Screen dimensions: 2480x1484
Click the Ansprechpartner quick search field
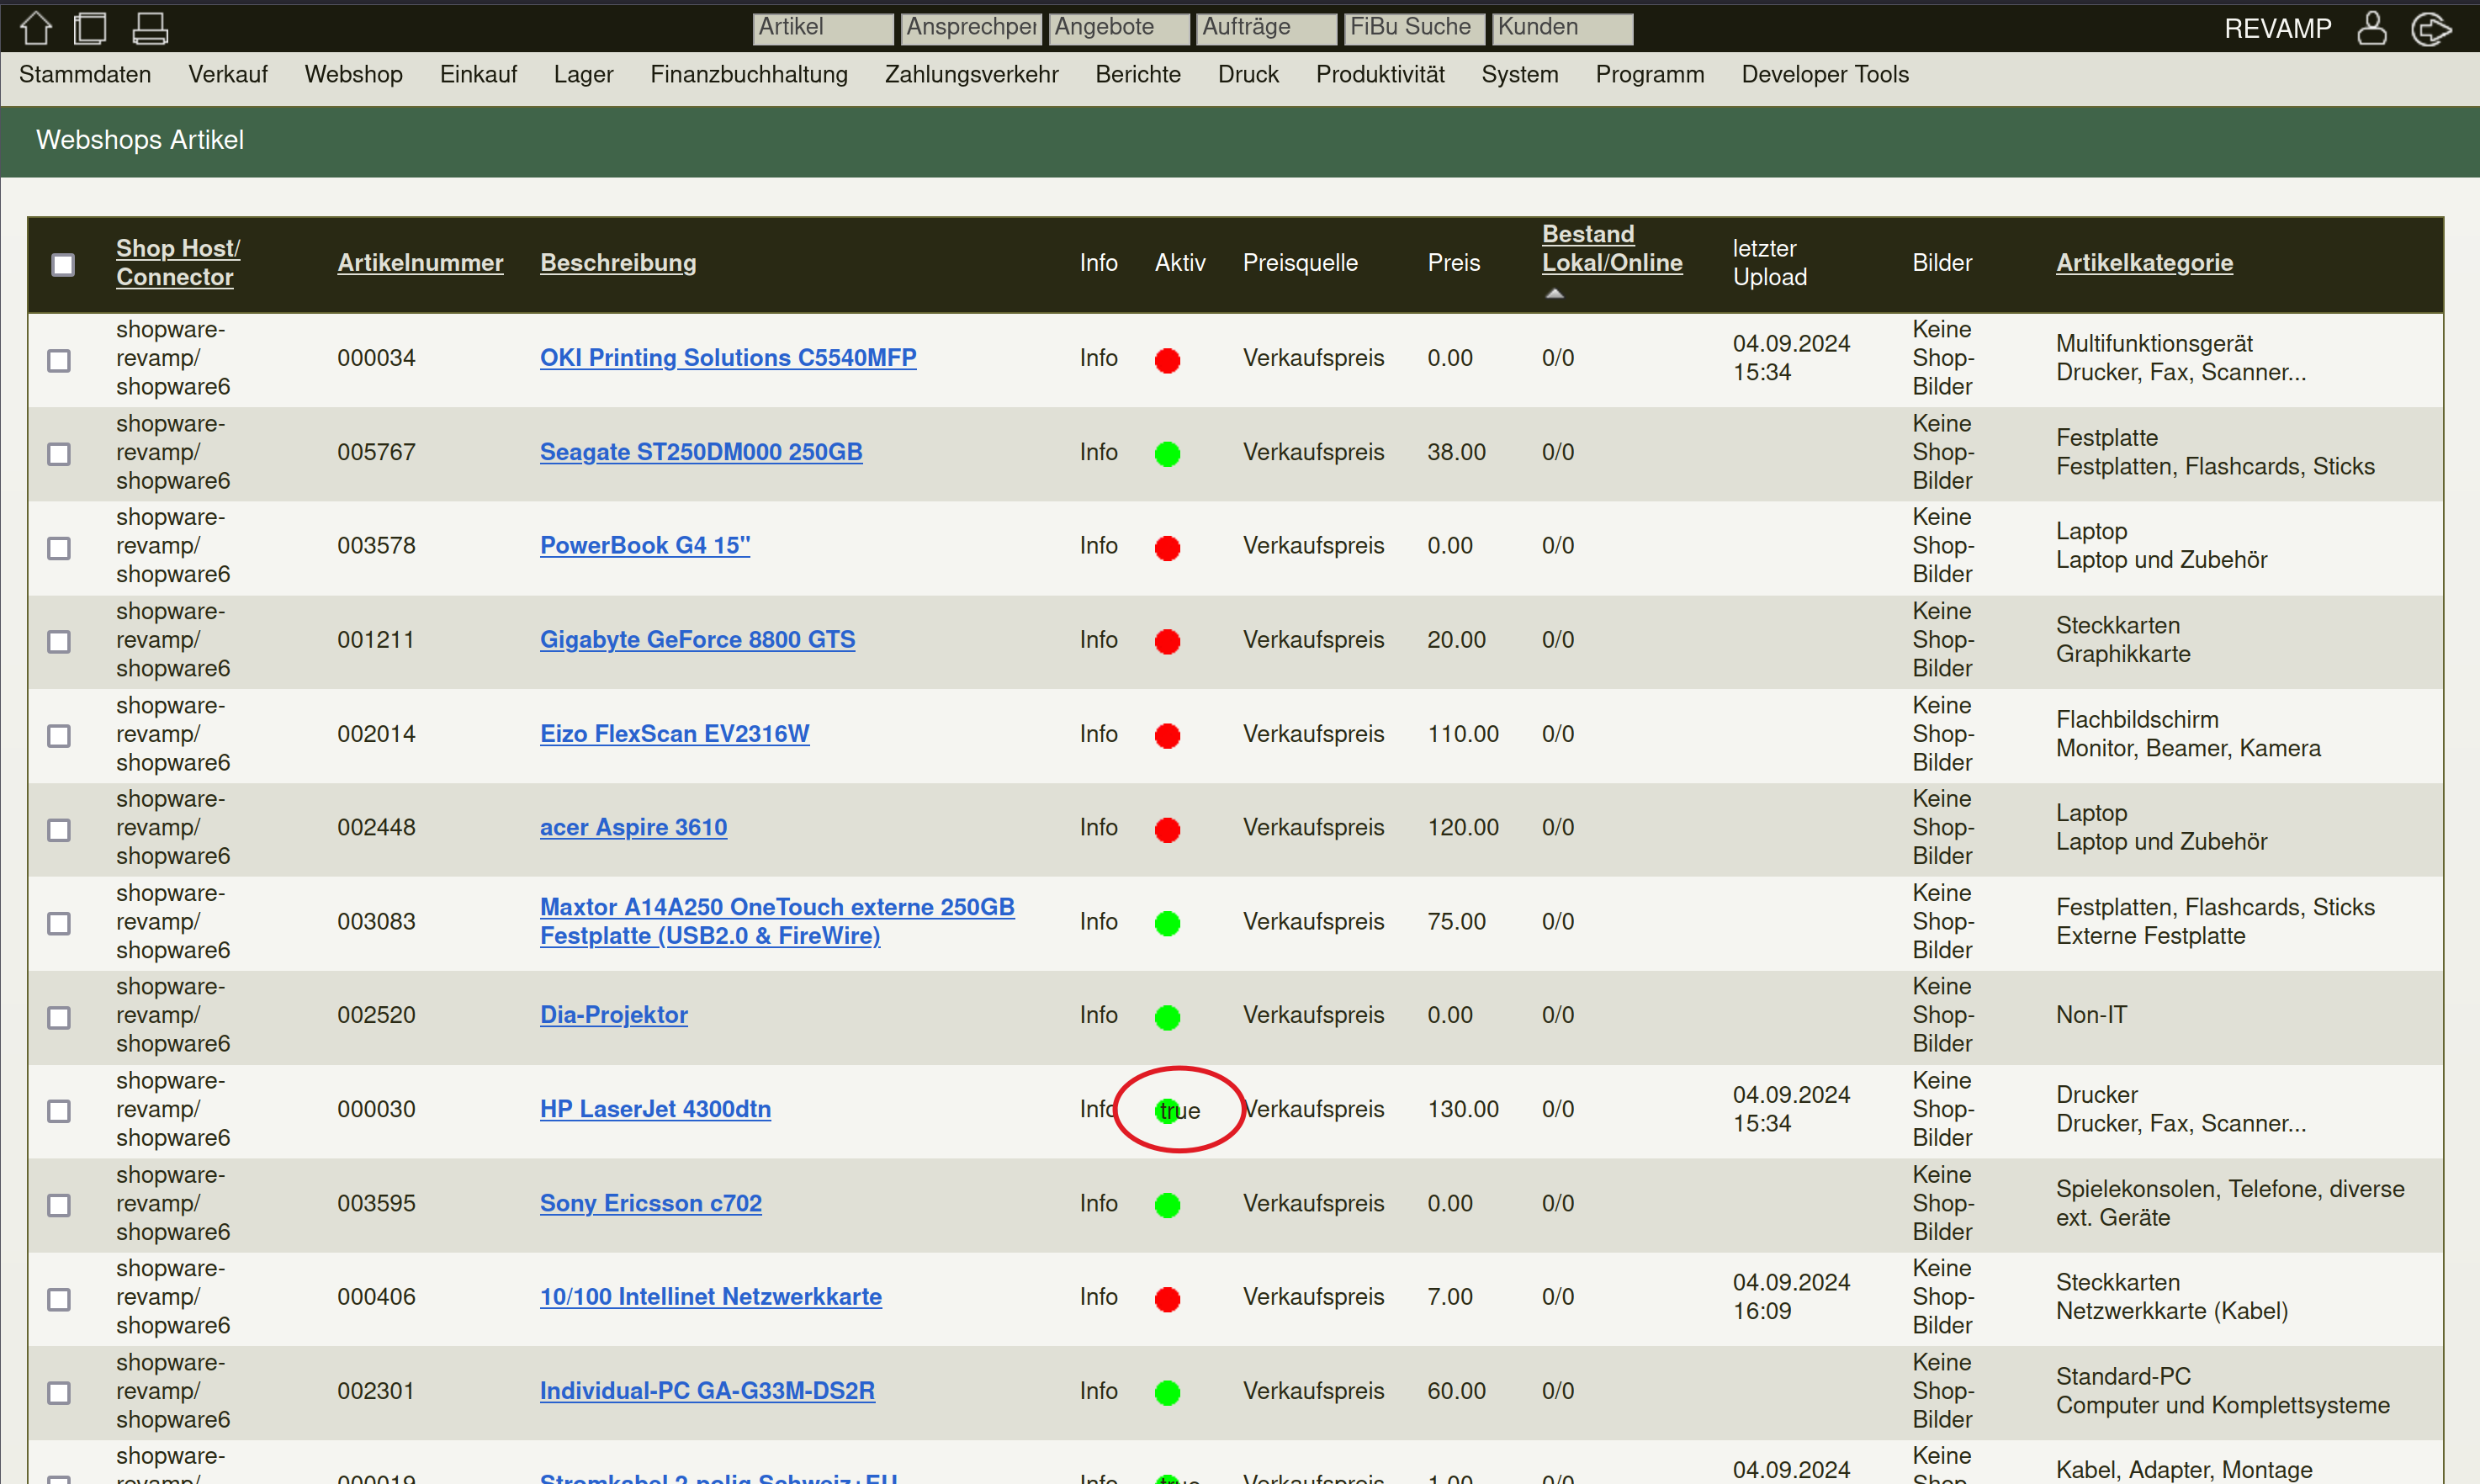(971, 28)
